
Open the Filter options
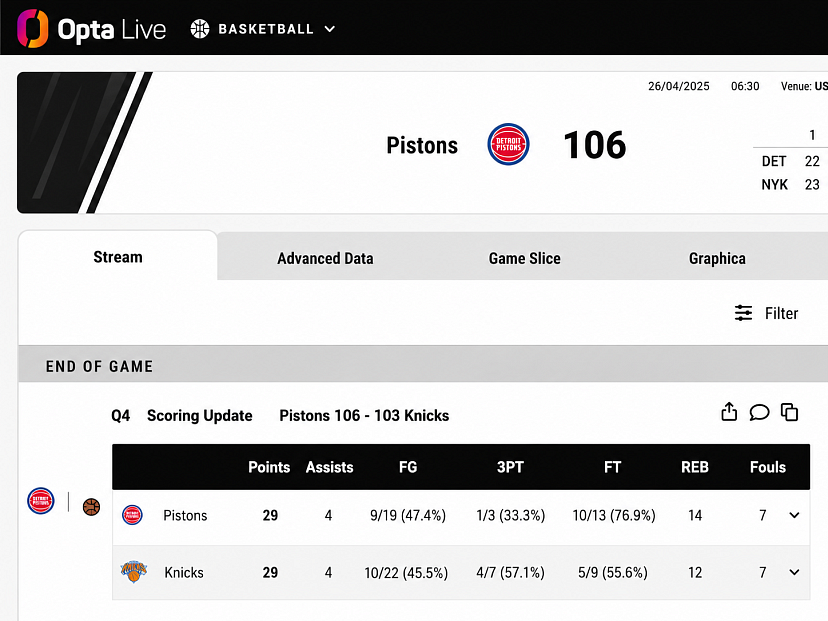766,313
